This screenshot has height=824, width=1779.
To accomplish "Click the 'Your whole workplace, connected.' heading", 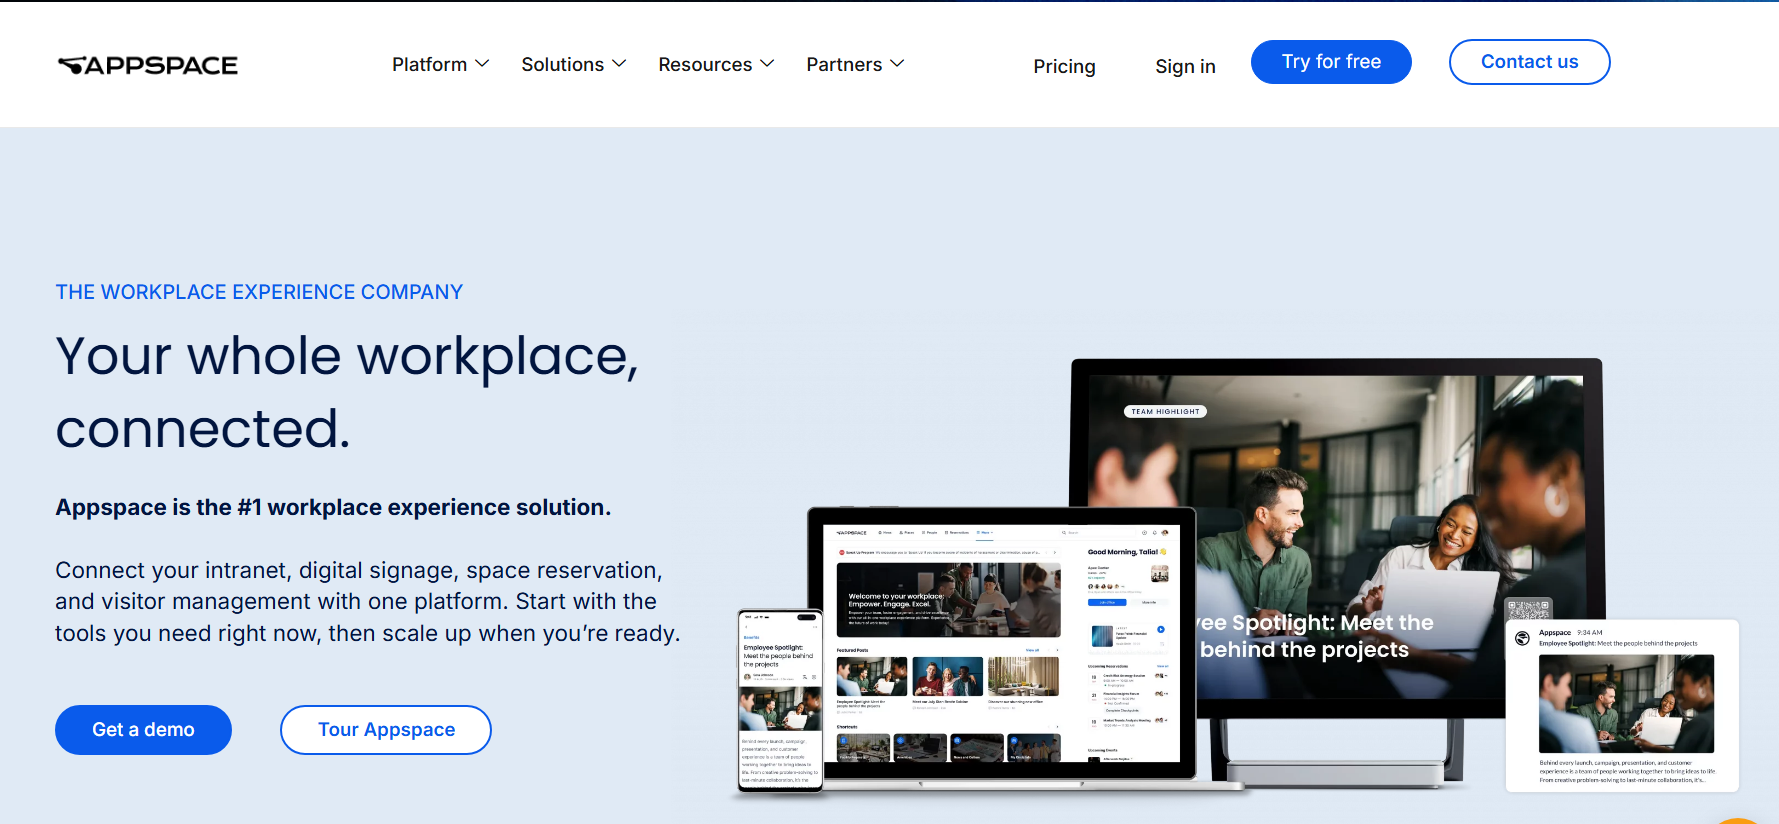I will click(x=347, y=392).
